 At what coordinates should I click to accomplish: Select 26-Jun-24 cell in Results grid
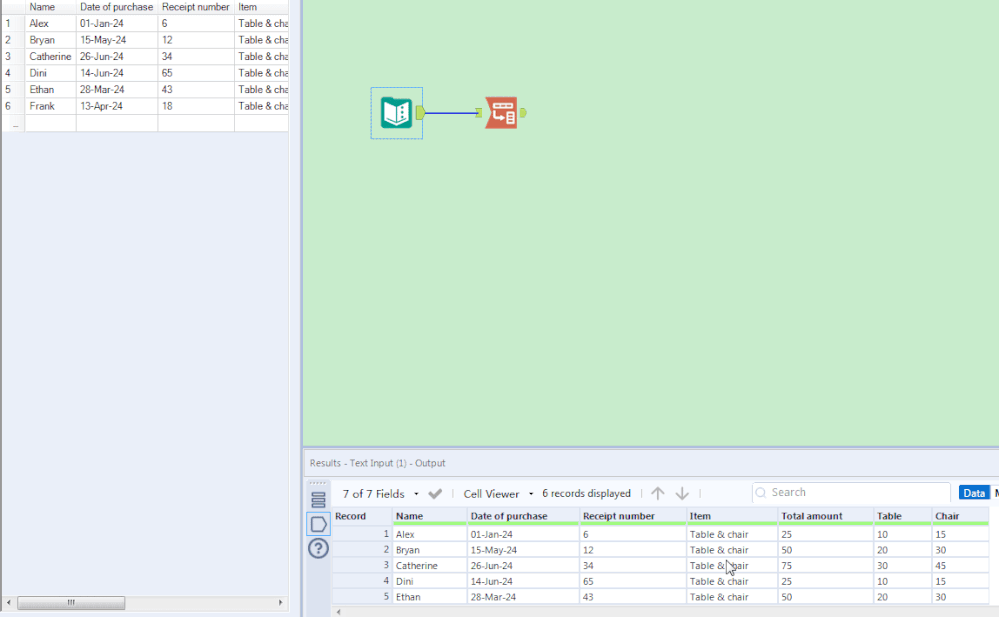pyautogui.click(x=522, y=565)
